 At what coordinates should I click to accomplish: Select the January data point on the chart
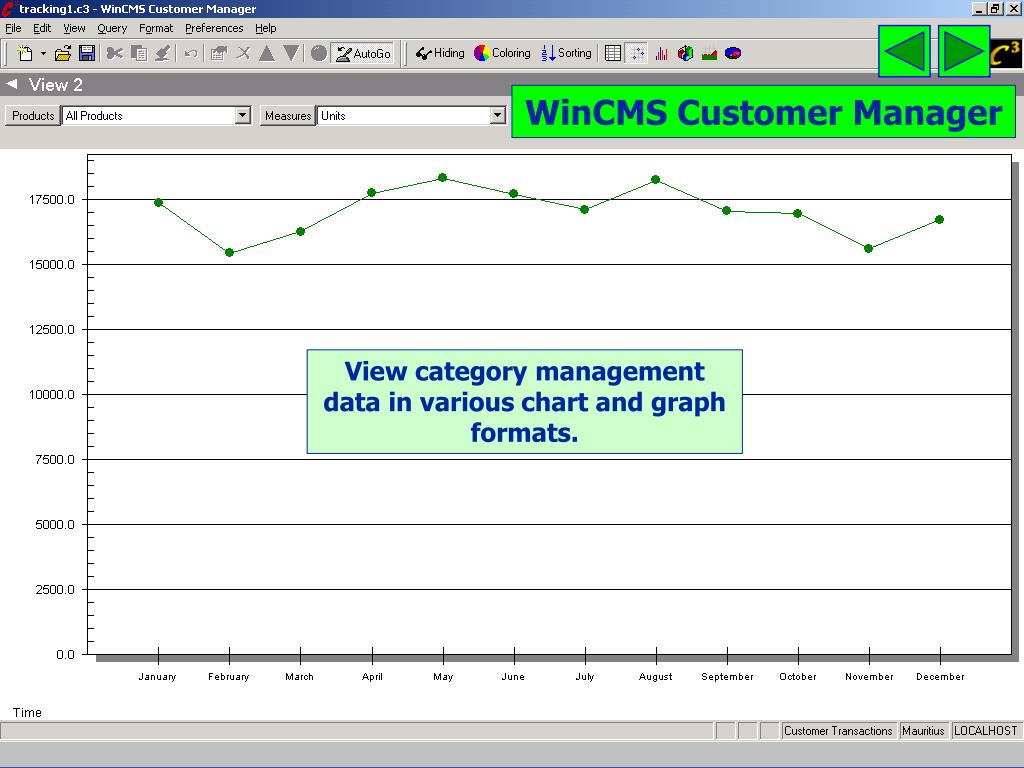click(158, 202)
